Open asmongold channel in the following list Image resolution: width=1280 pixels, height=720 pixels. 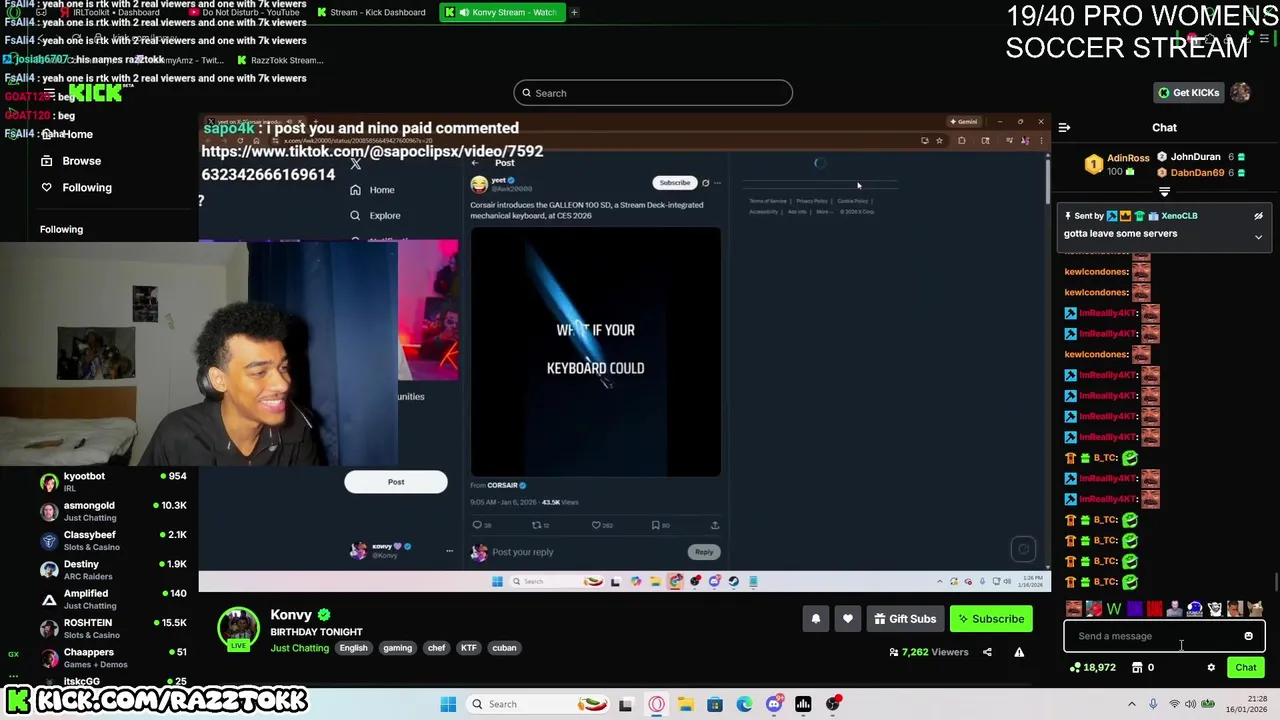[112, 511]
